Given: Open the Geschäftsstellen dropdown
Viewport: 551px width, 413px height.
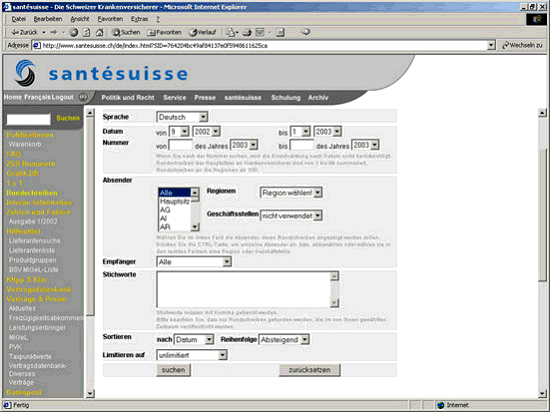Looking at the screenshot, I should coord(291,216).
